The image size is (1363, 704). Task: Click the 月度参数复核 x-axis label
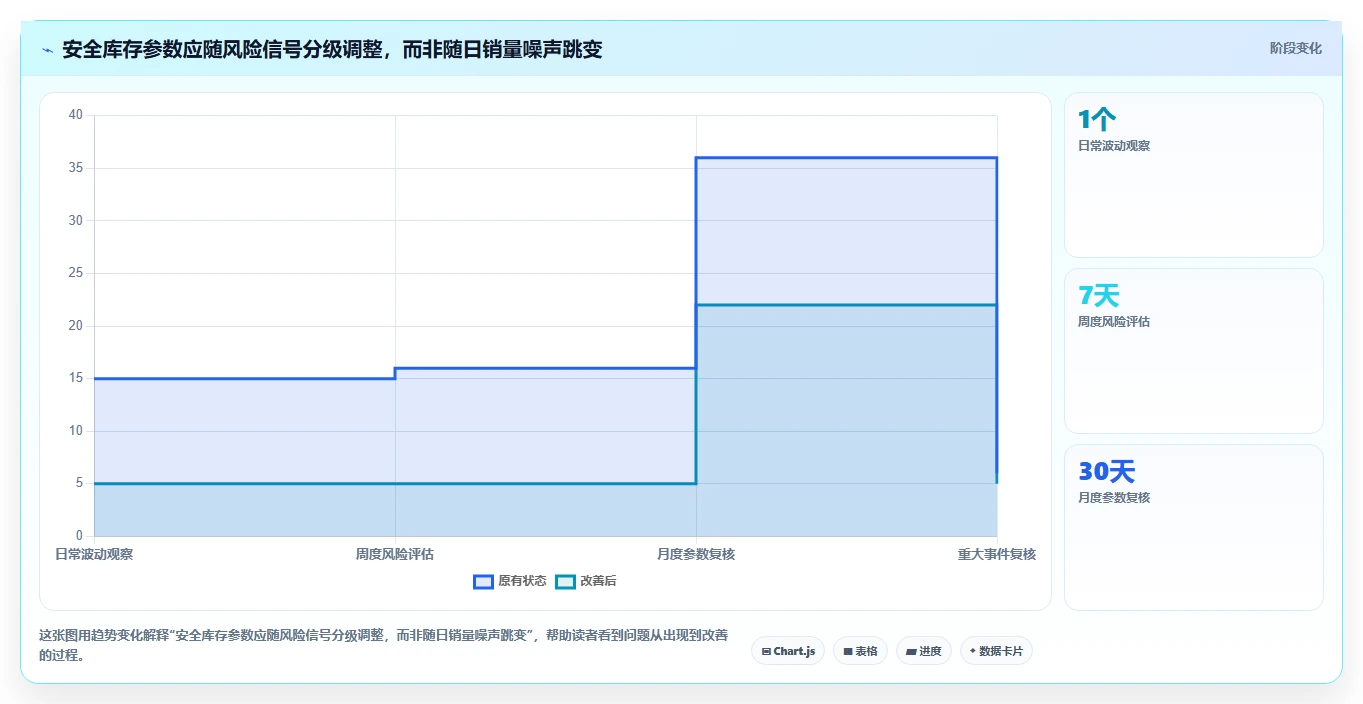696,554
